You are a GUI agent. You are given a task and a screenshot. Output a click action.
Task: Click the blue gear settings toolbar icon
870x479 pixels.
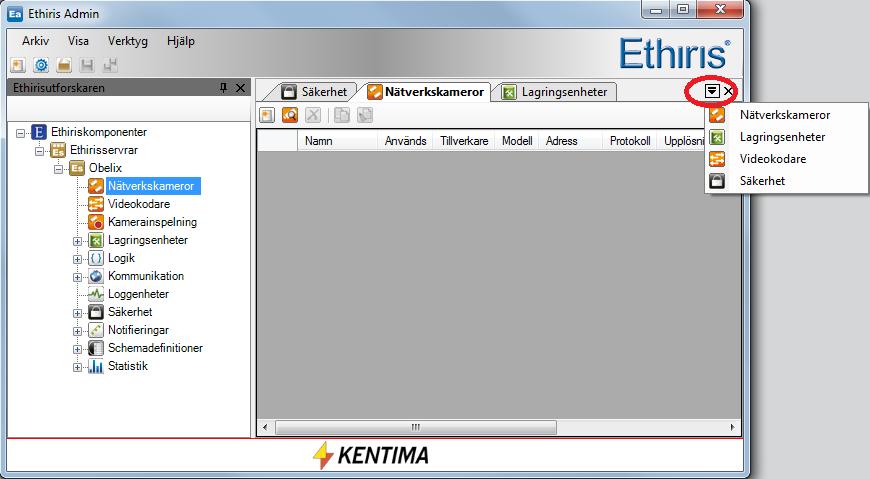41,65
